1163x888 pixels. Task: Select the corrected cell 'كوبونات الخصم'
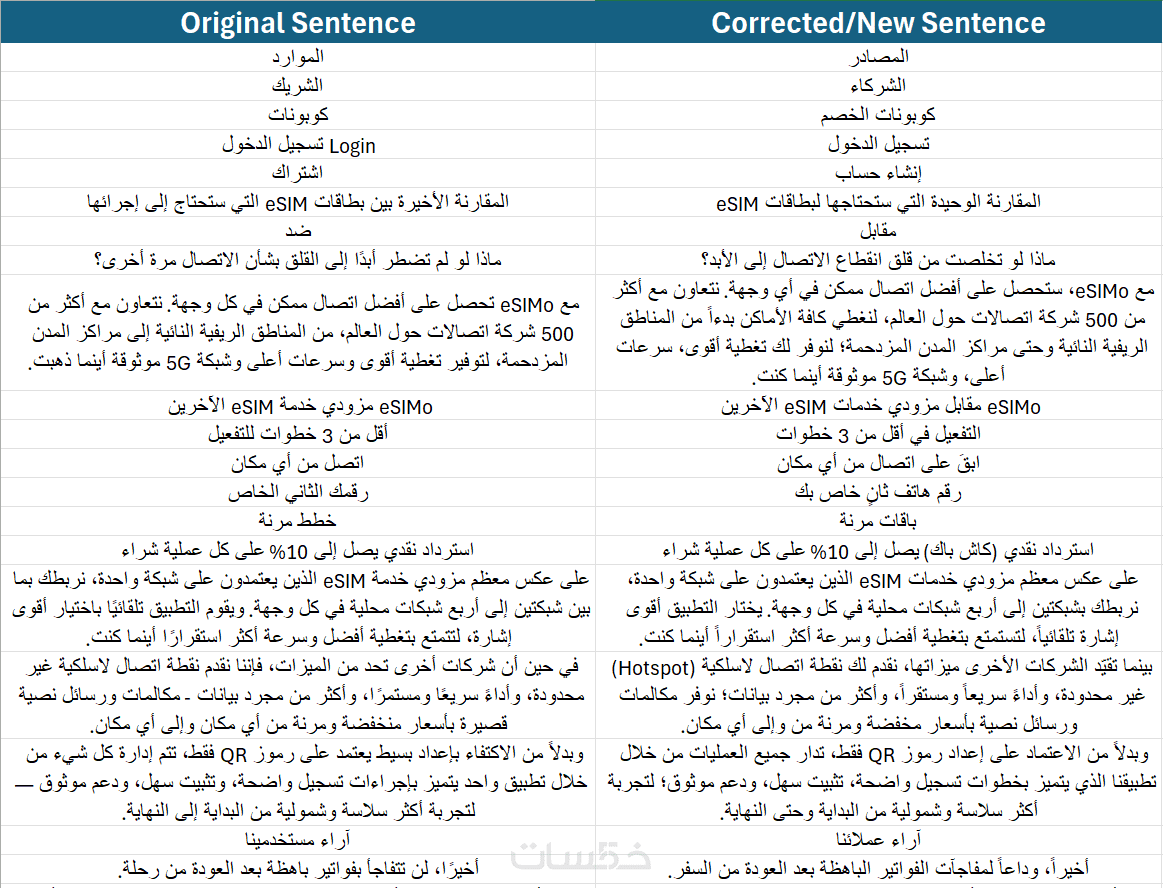coord(879,115)
